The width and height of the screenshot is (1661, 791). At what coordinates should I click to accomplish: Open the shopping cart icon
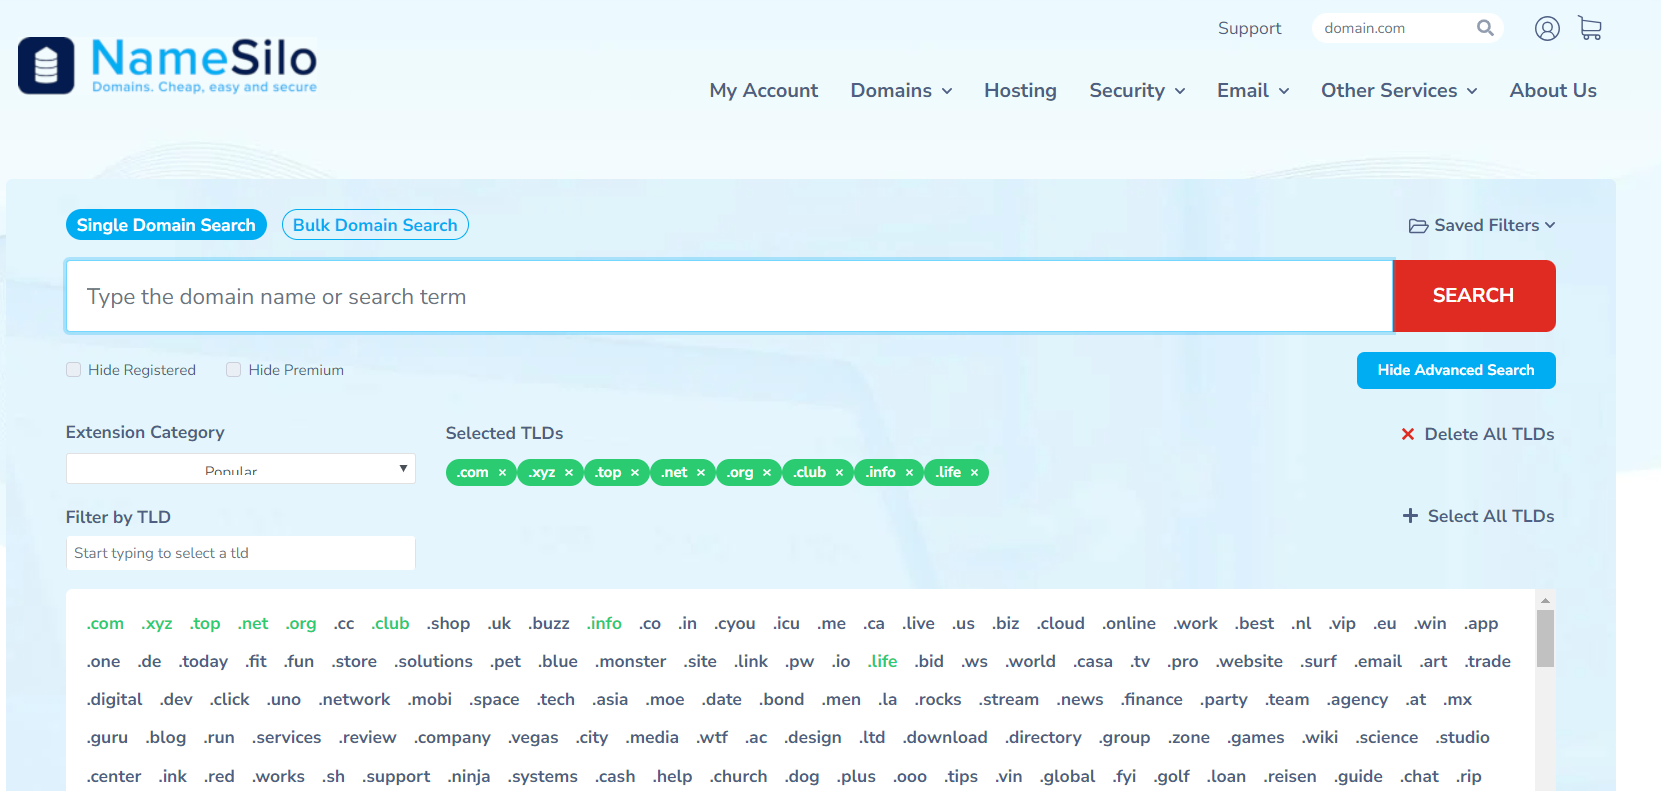(x=1590, y=28)
